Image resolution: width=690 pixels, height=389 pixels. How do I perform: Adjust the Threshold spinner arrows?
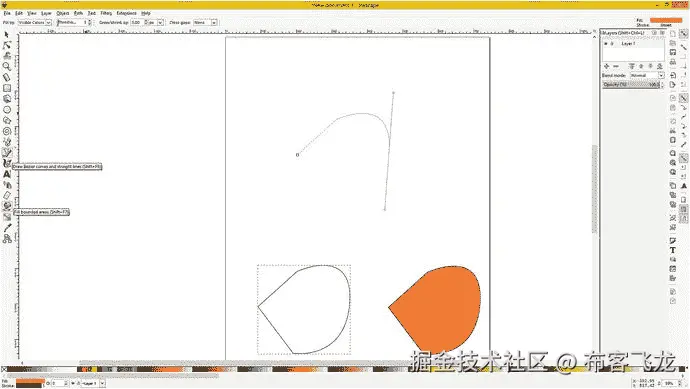[90, 22]
